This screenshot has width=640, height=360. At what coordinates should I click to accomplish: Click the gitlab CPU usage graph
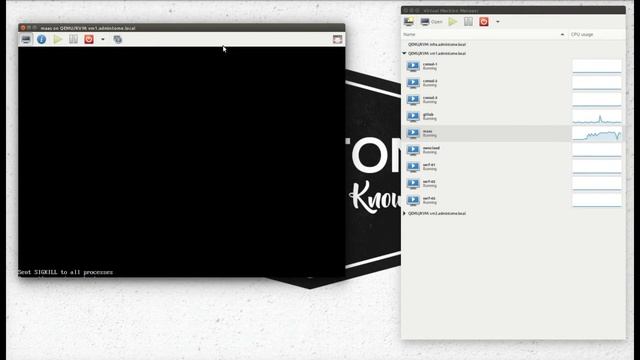[597, 116]
